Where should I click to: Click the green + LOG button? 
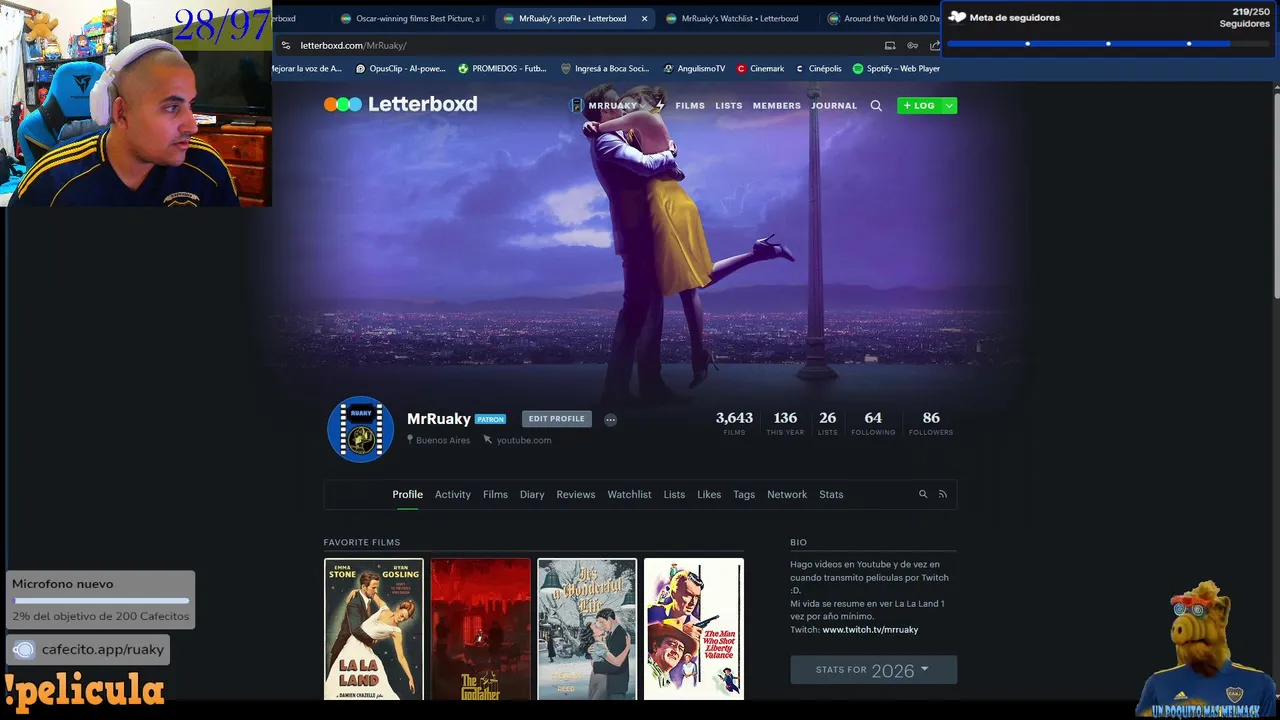pos(918,105)
